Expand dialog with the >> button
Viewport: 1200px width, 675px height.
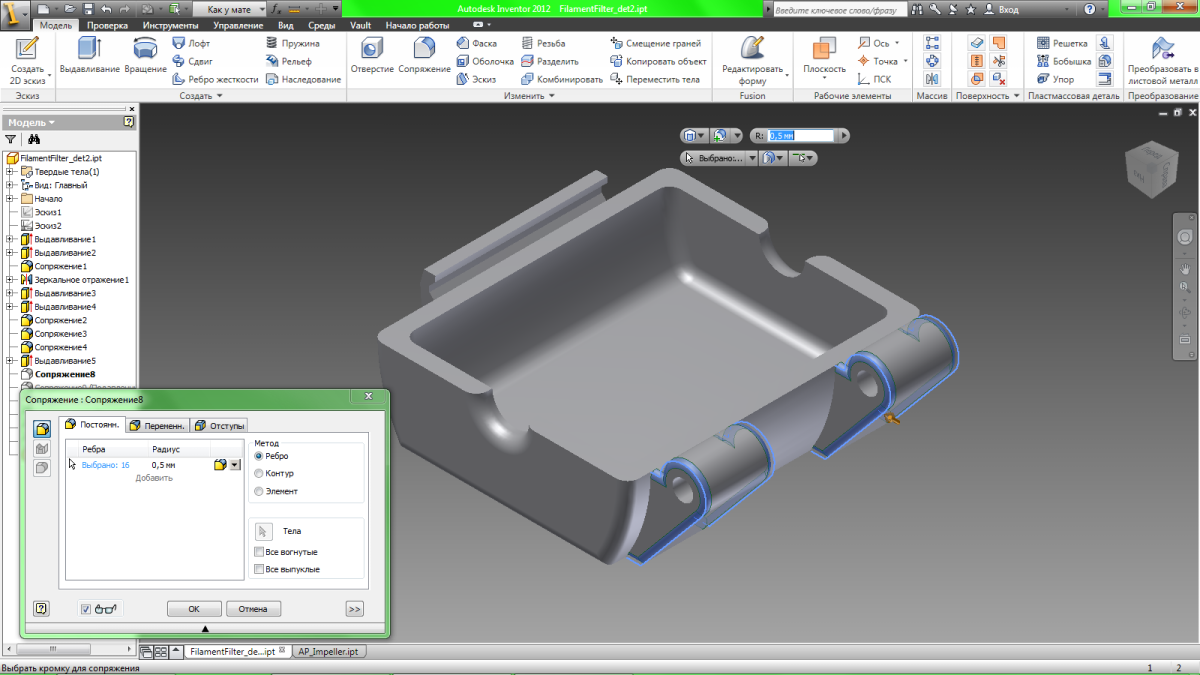[x=354, y=608]
